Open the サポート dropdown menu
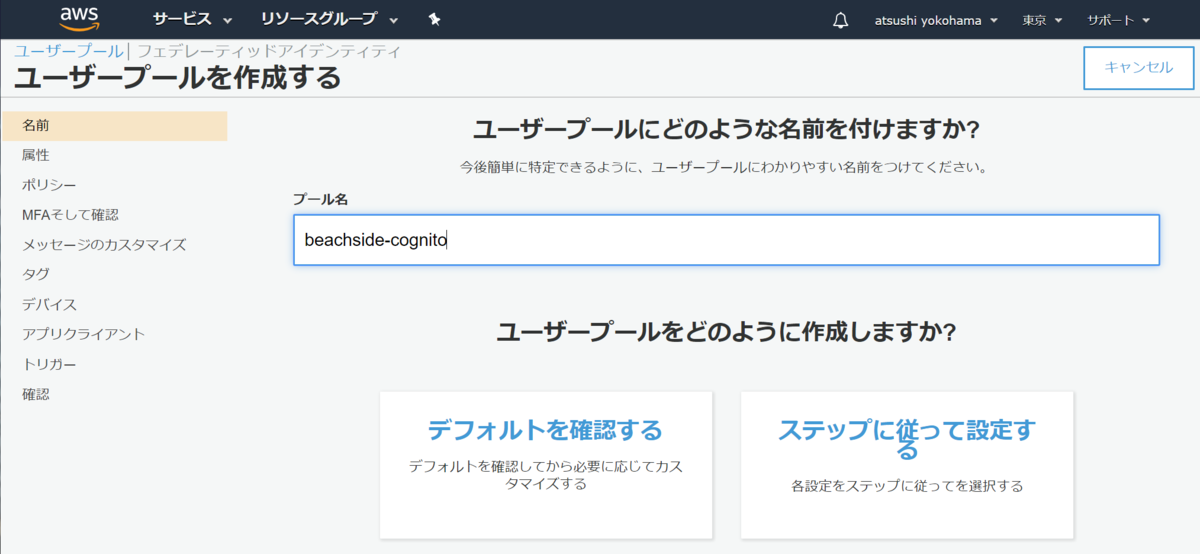Viewport: 1200px width, 554px height. coord(1119,20)
